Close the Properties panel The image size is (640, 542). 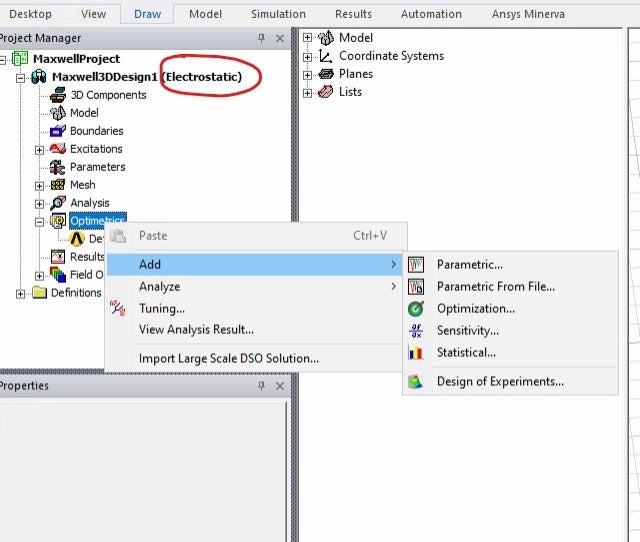[x=280, y=386]
